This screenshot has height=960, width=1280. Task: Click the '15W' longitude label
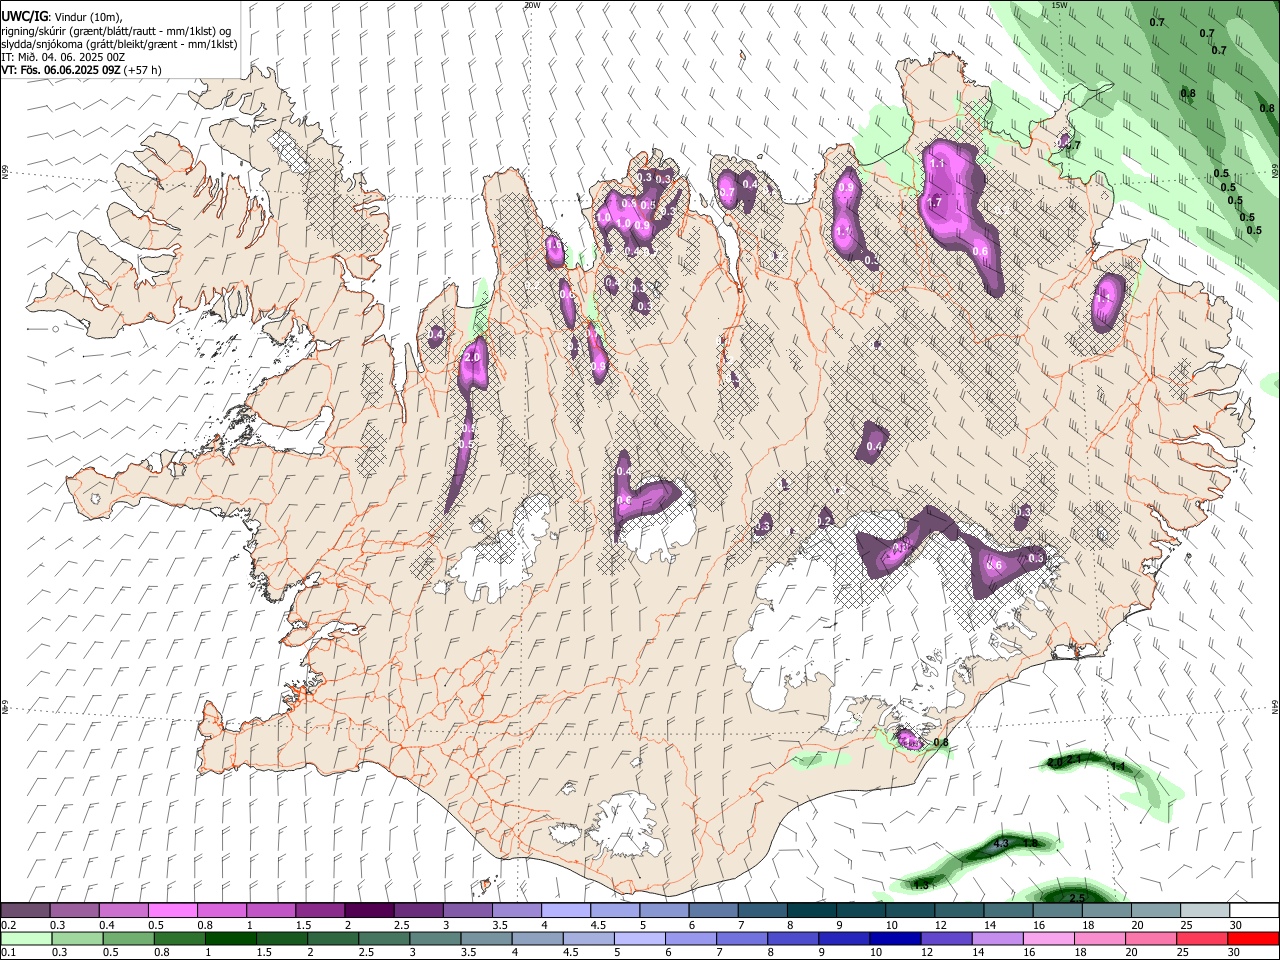point(1059,5)
